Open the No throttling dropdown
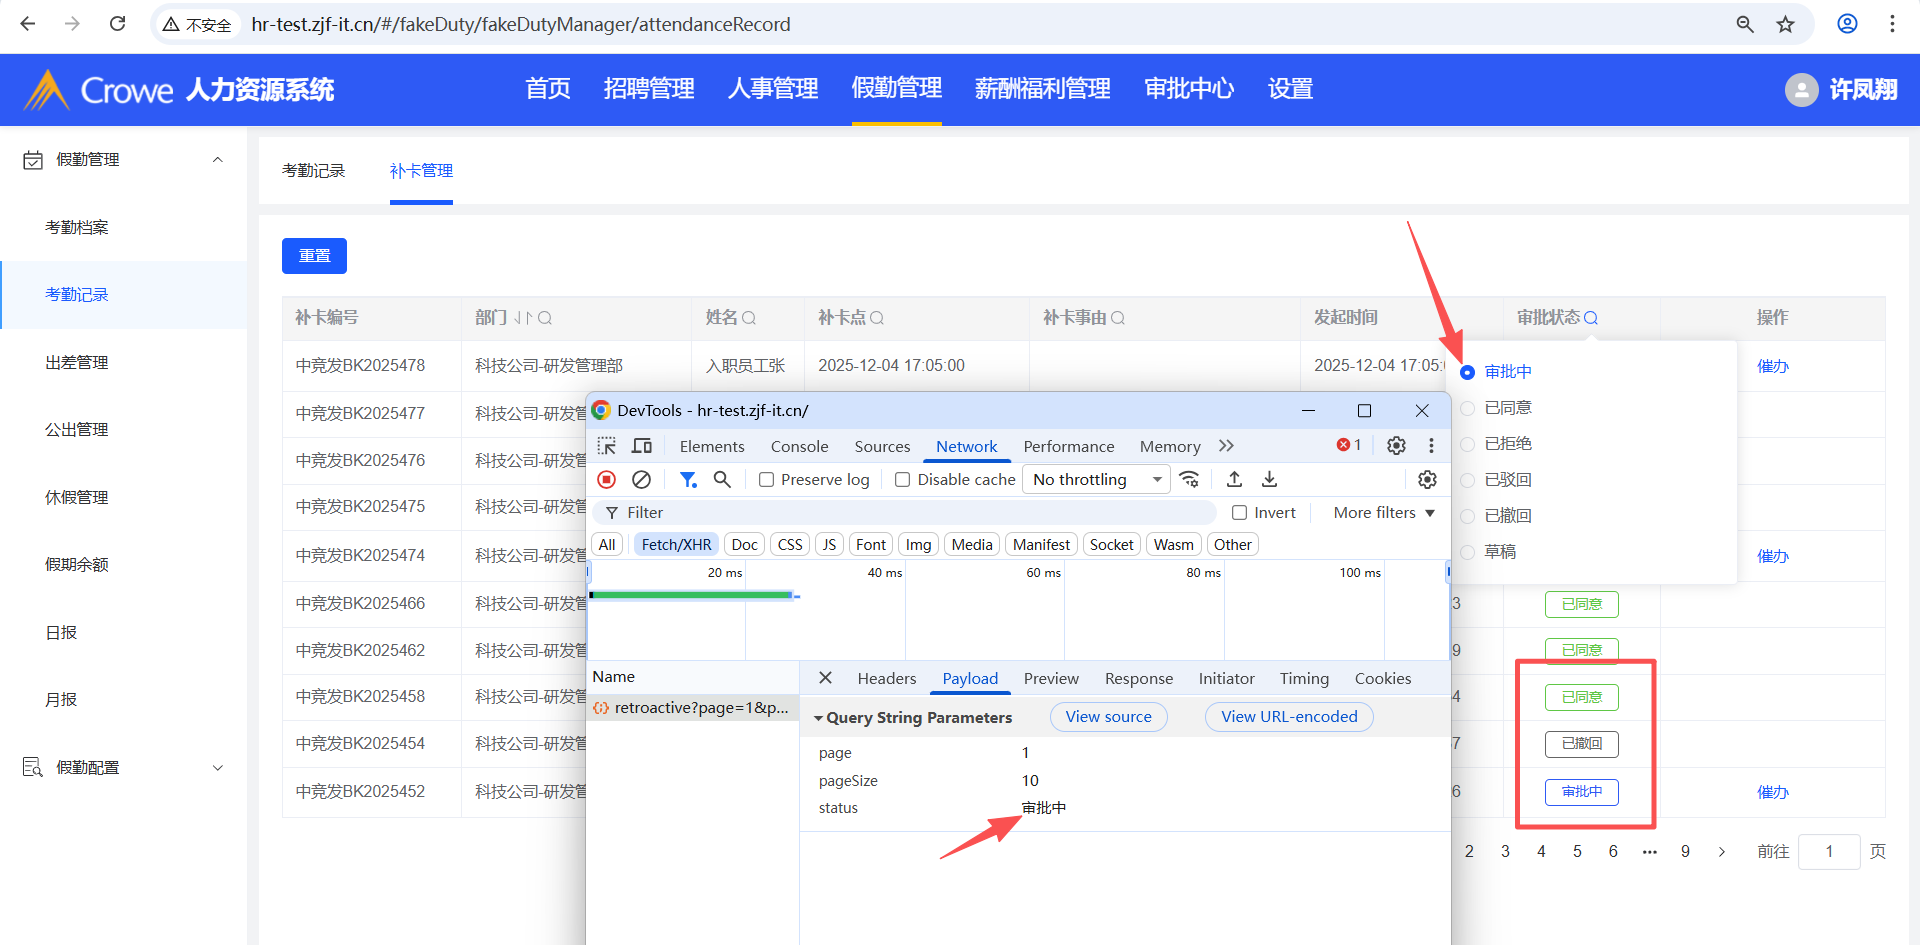The width and height of the screenshot is (1920, 945). pyautogui.click(x=1096, y=480)
